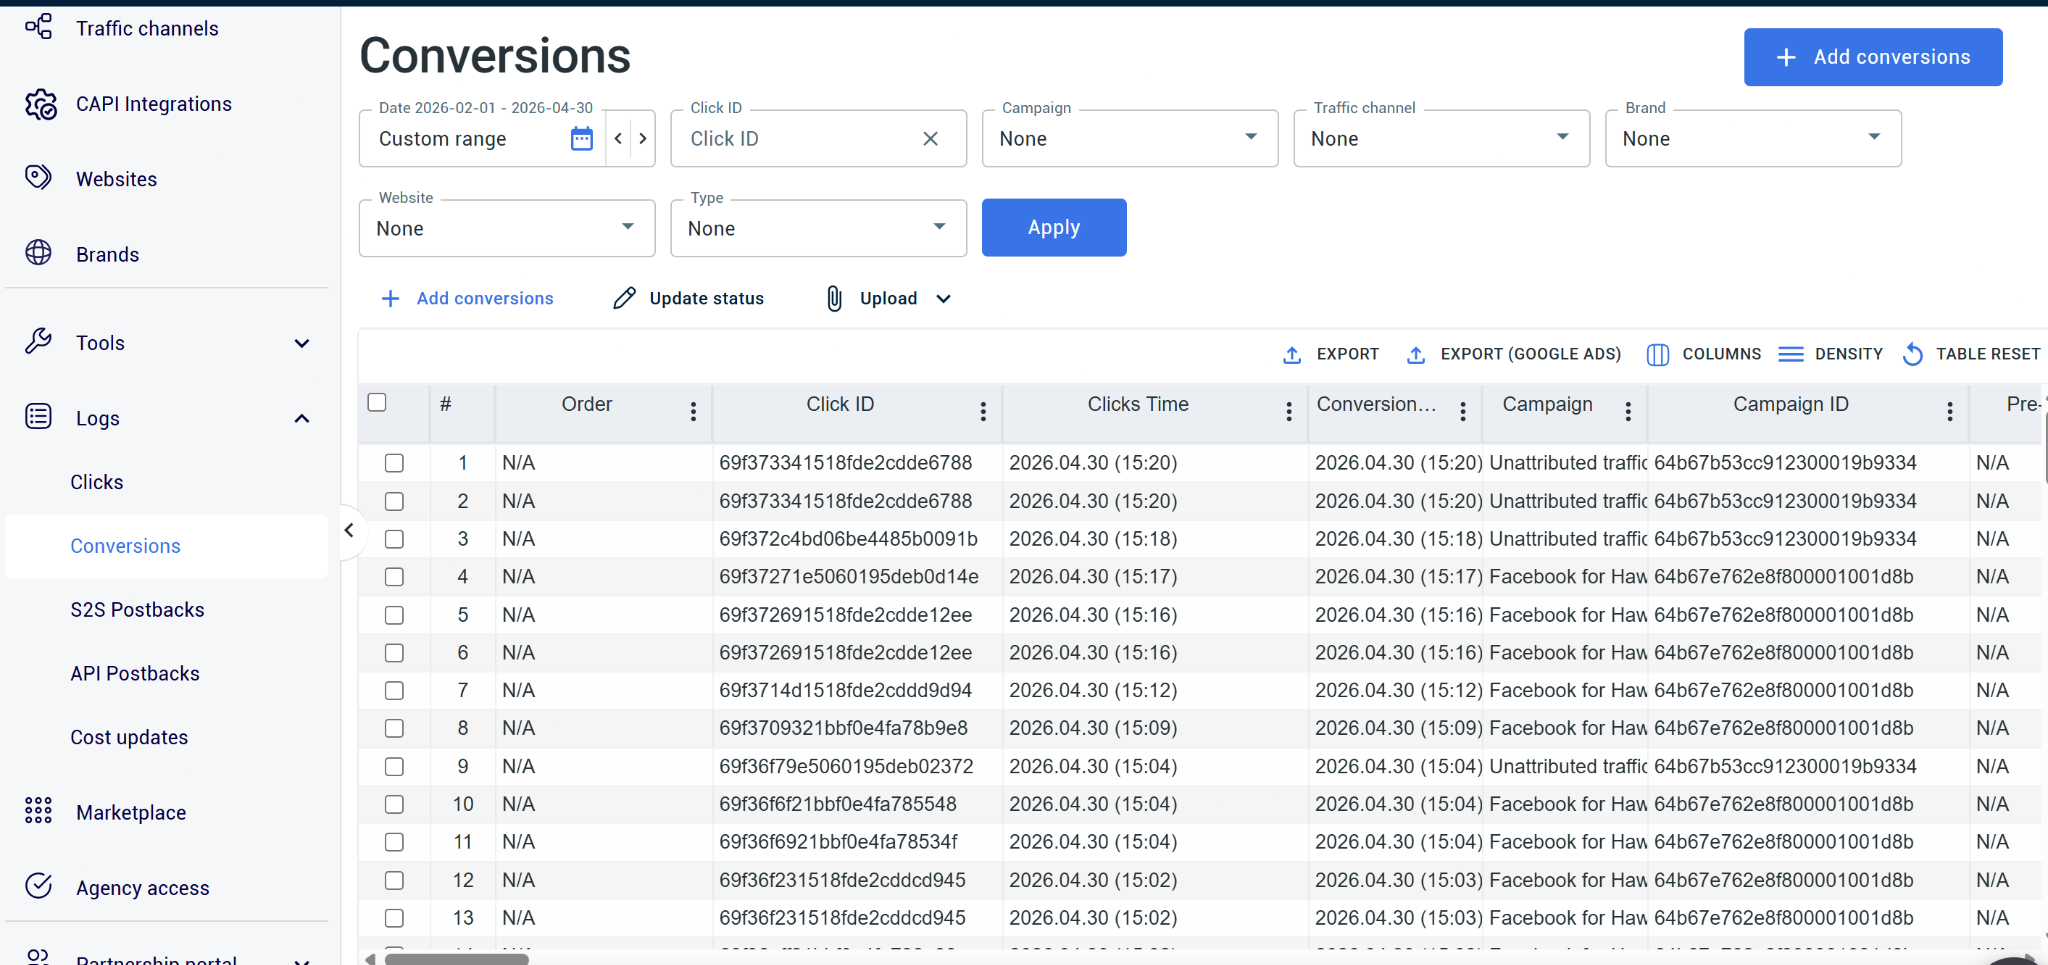2048x965 pixels.
Task: Click the TABLE RESET text button
Action: click(1988, 354)
